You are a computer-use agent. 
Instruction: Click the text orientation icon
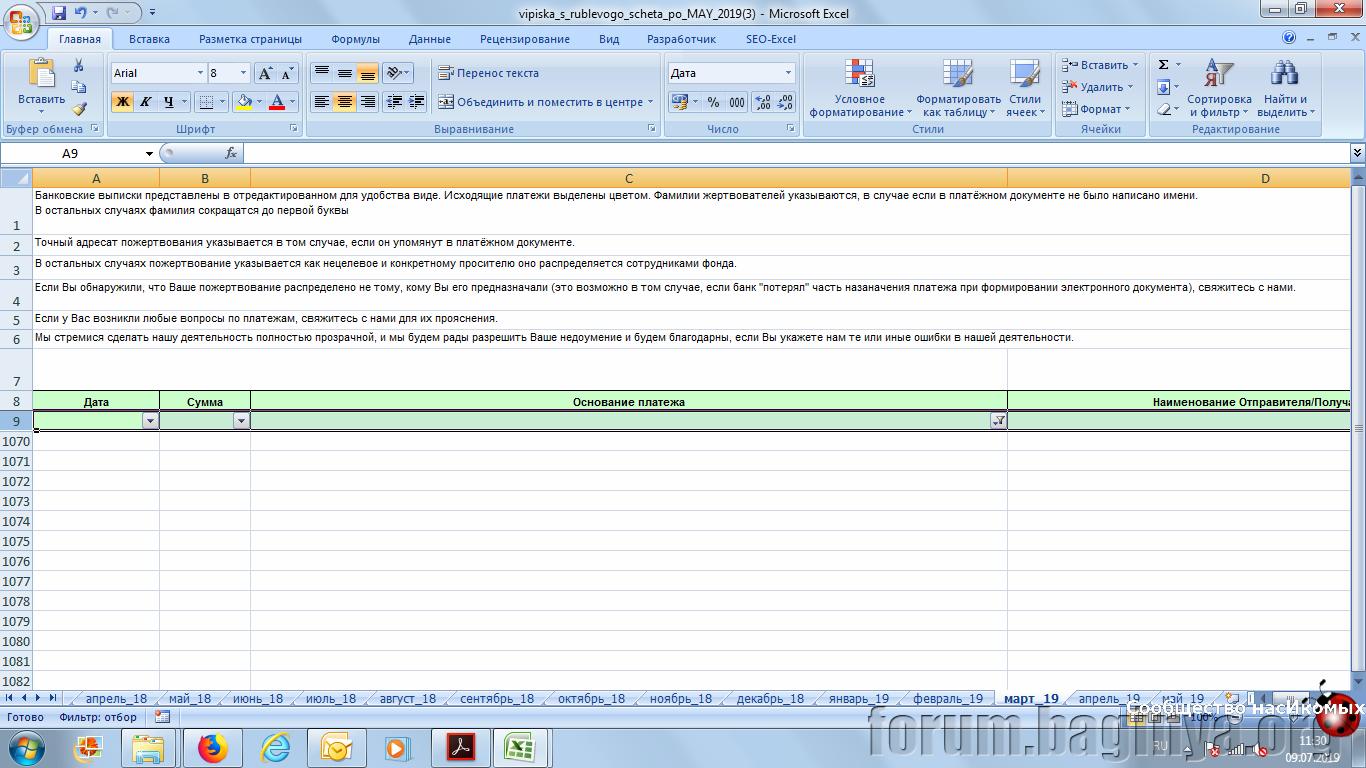394,73
